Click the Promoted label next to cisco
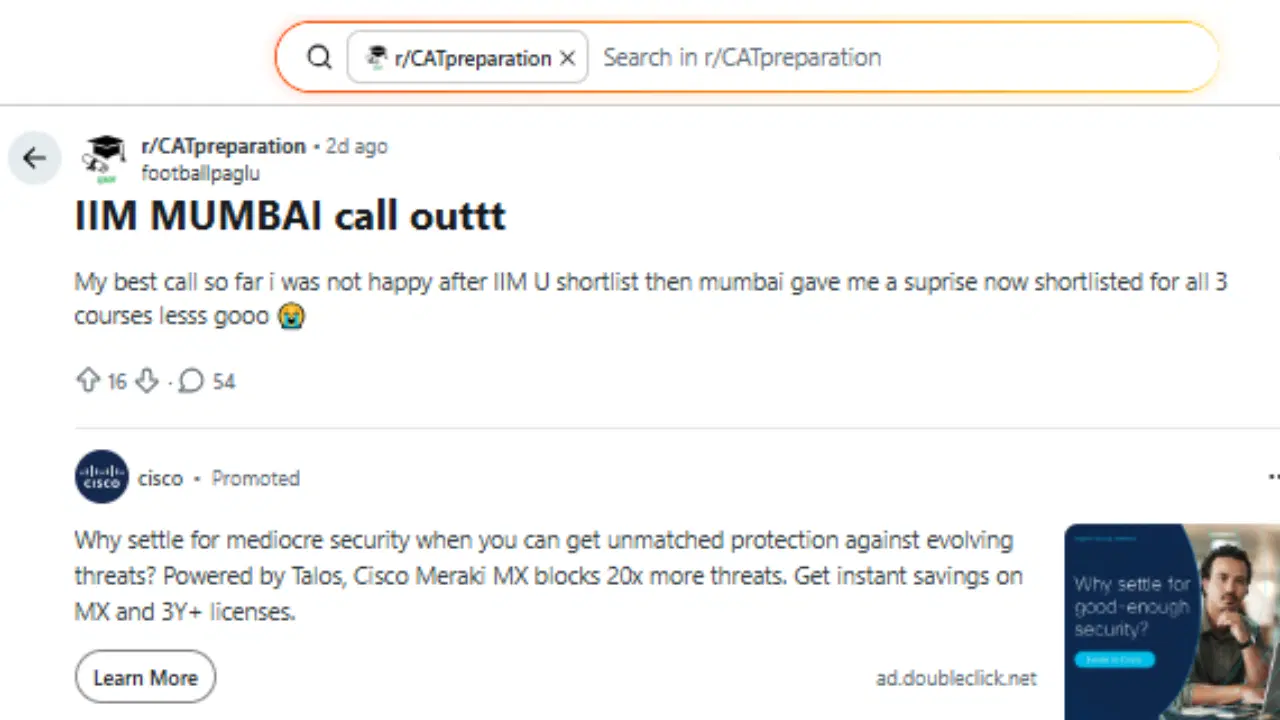The width and height of the screenshot is (1280, 720). pos(255,478)
